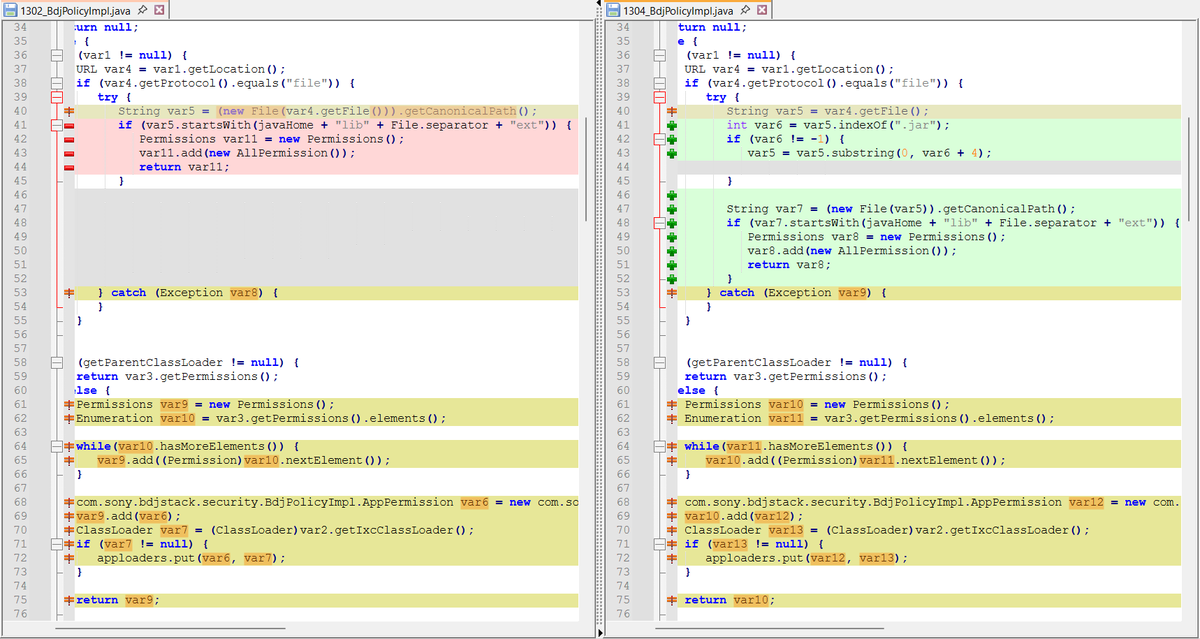
Task: Click changed-line marker at line 40, left pane
Action: pyautogui.click(x=70, y=111)
